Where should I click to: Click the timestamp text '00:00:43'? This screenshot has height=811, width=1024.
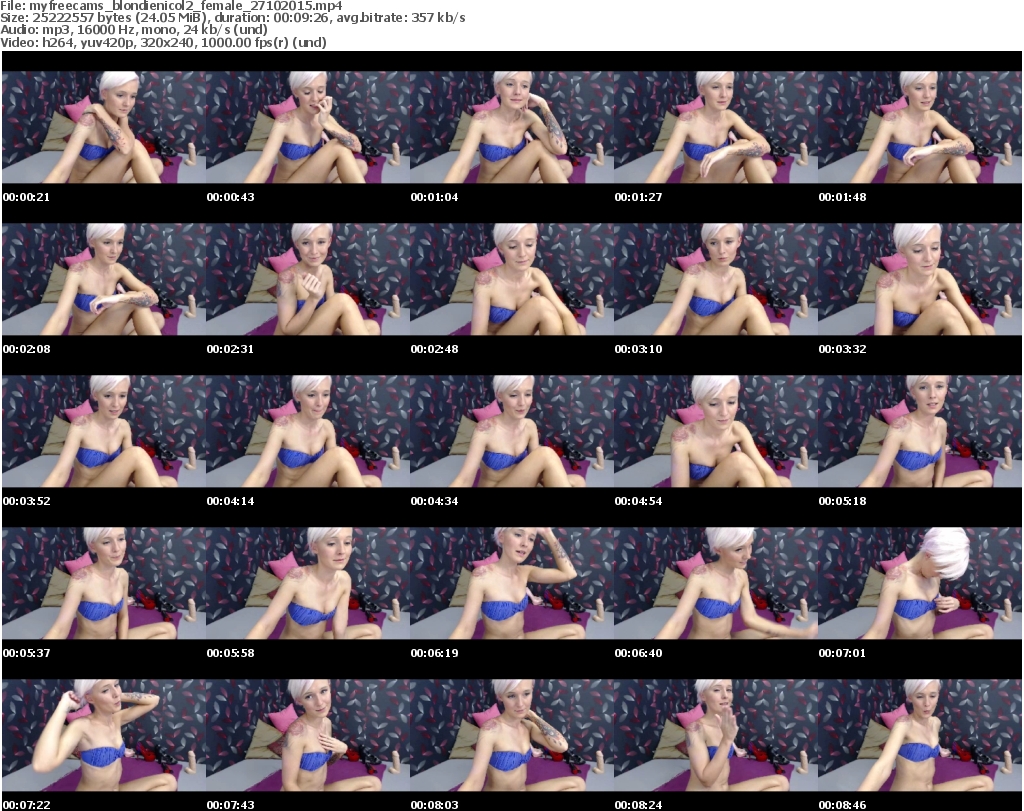point(231,197)
